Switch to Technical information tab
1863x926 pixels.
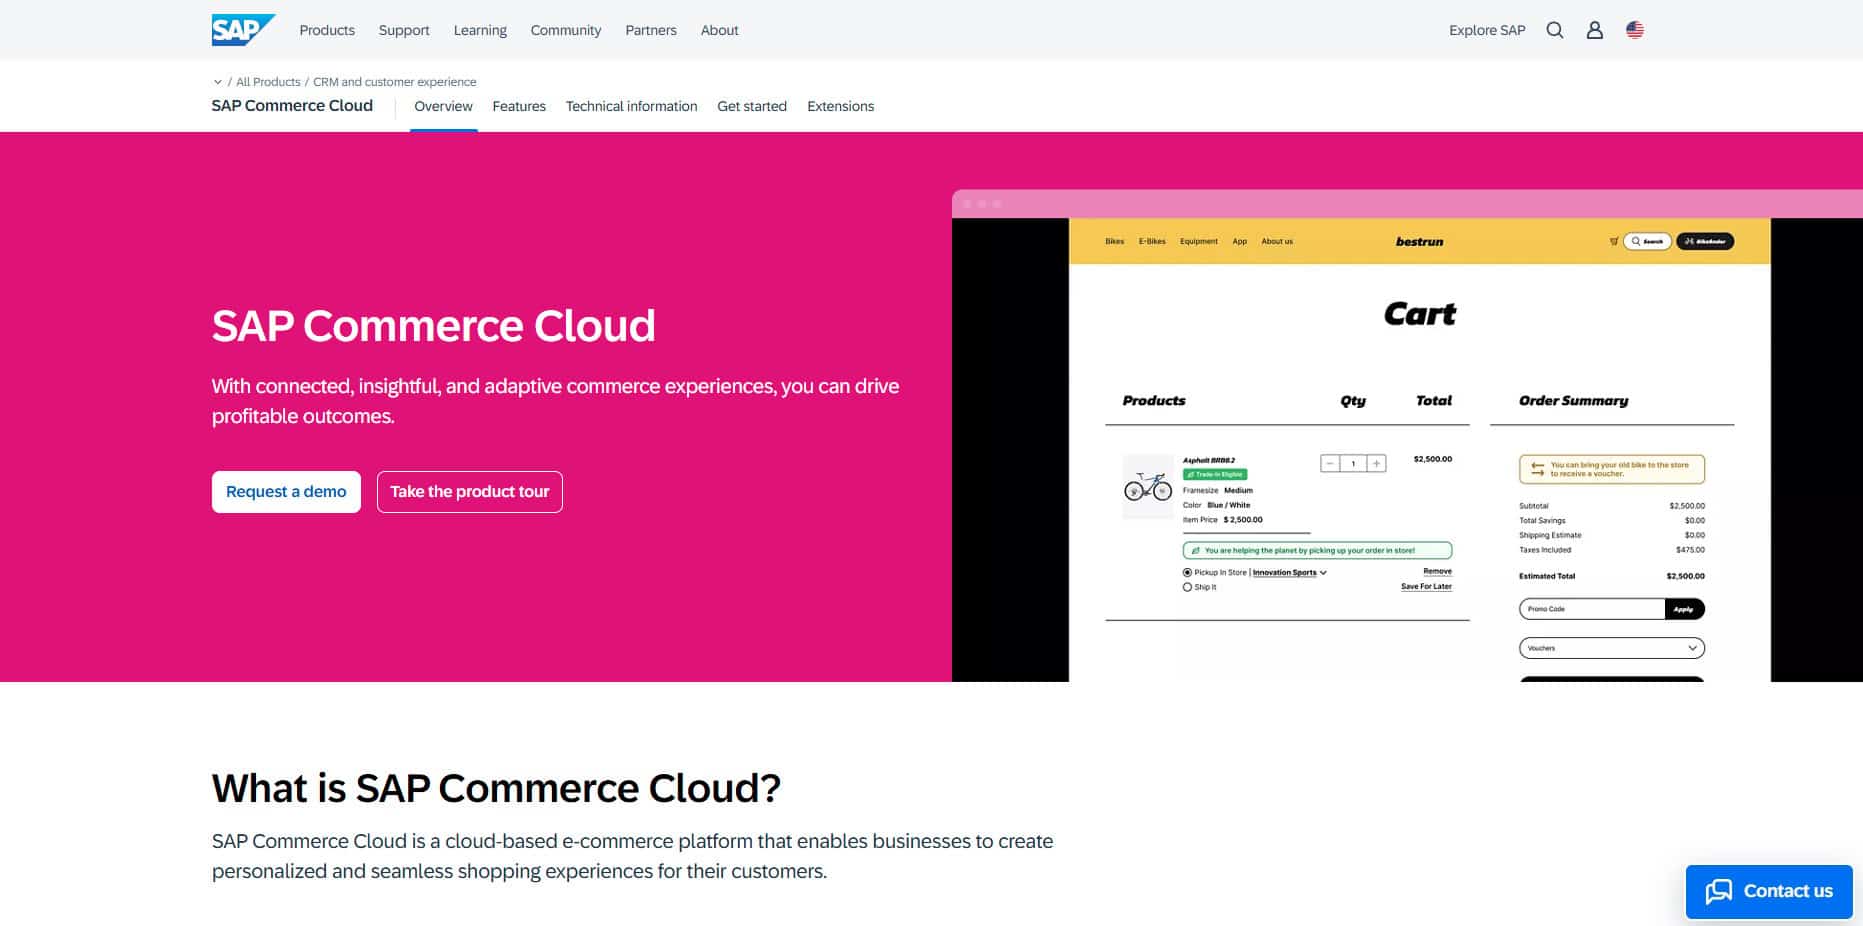coord(631,106)
